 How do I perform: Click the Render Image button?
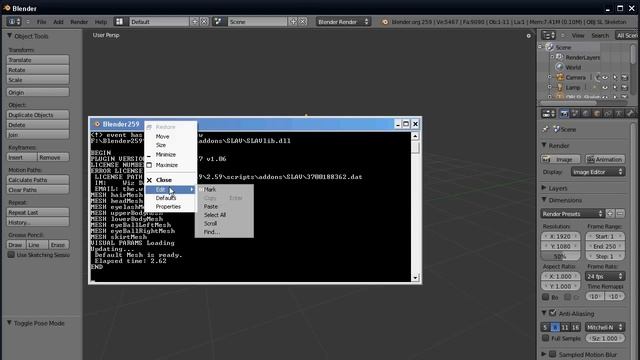click(x=561, y=160)
